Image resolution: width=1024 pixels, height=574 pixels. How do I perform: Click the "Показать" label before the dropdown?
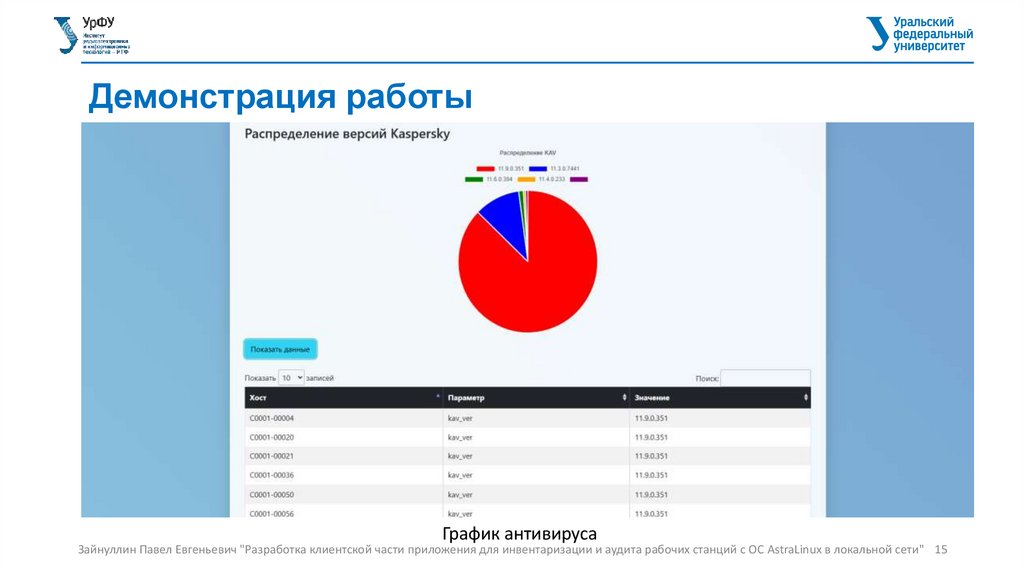[260, 378]
